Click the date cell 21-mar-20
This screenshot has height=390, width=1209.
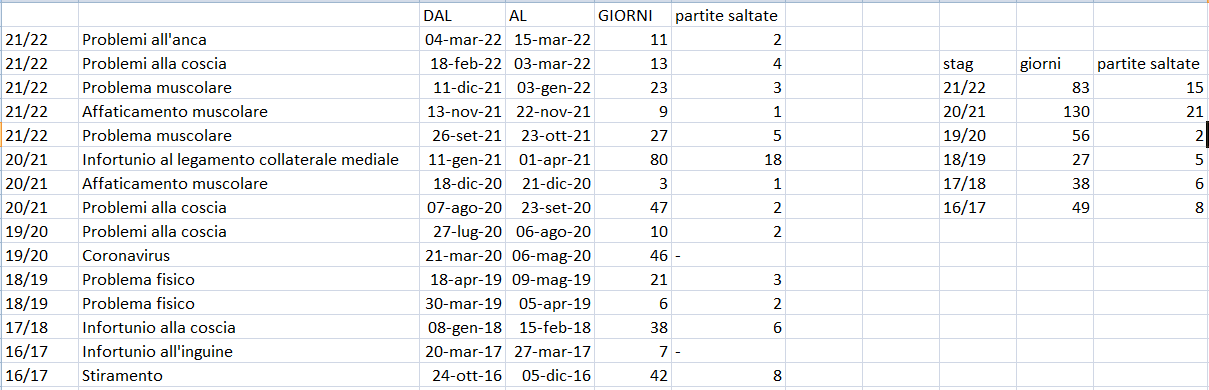pos(463,256)
